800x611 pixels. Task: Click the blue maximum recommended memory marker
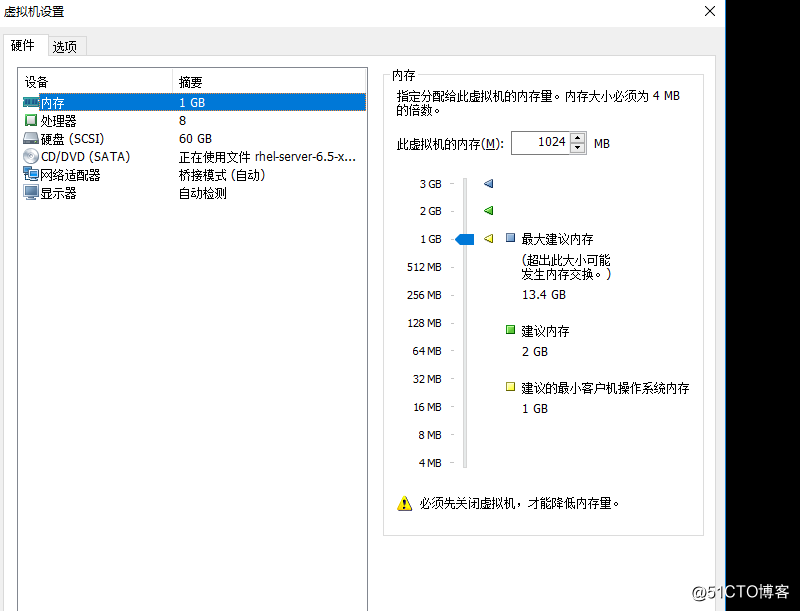[510, 238]
